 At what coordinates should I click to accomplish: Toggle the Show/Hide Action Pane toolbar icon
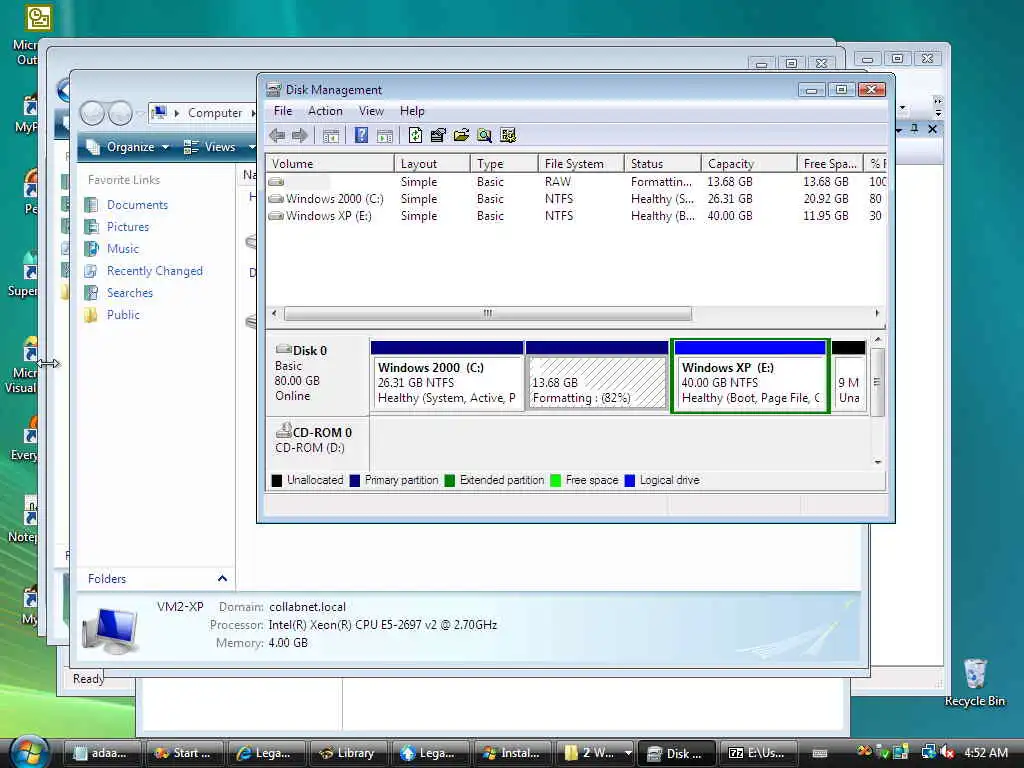385,136
